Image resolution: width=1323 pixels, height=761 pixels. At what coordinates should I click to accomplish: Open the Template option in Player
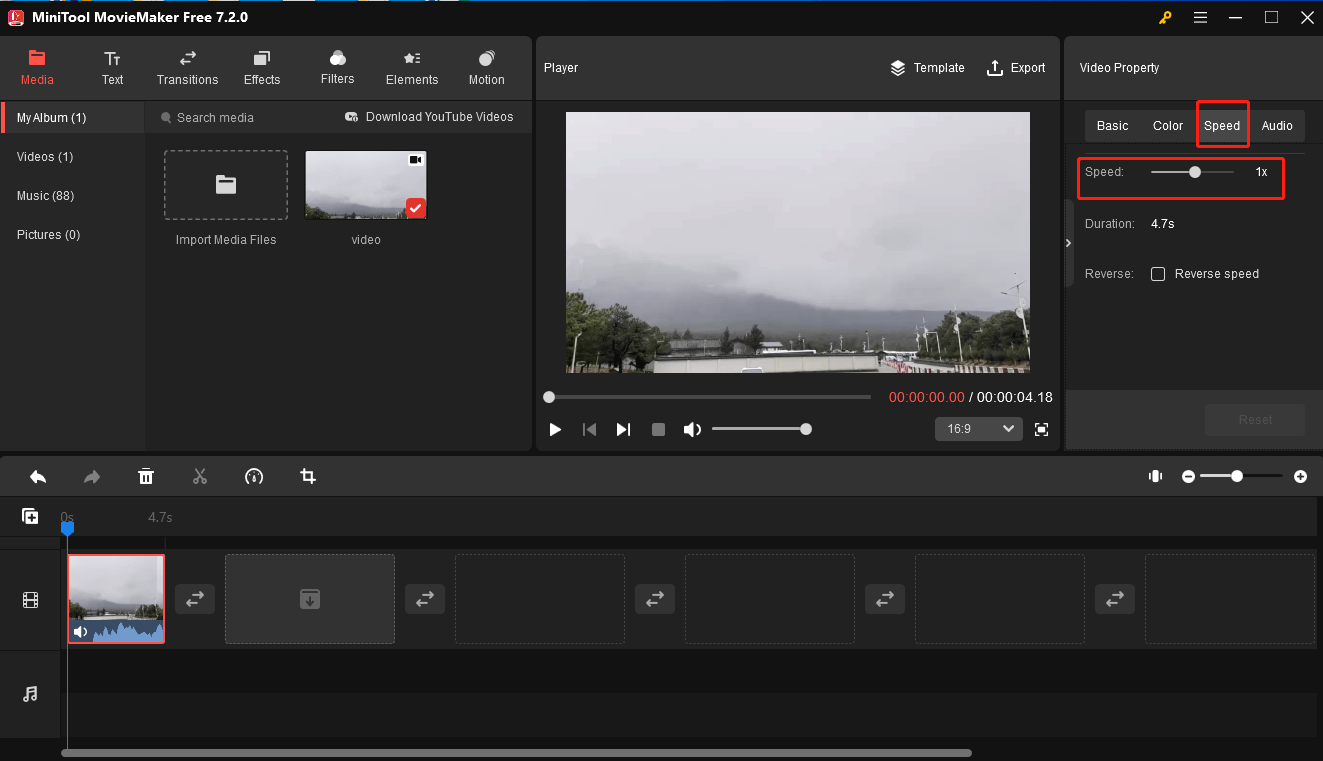(x=927, y=68)
